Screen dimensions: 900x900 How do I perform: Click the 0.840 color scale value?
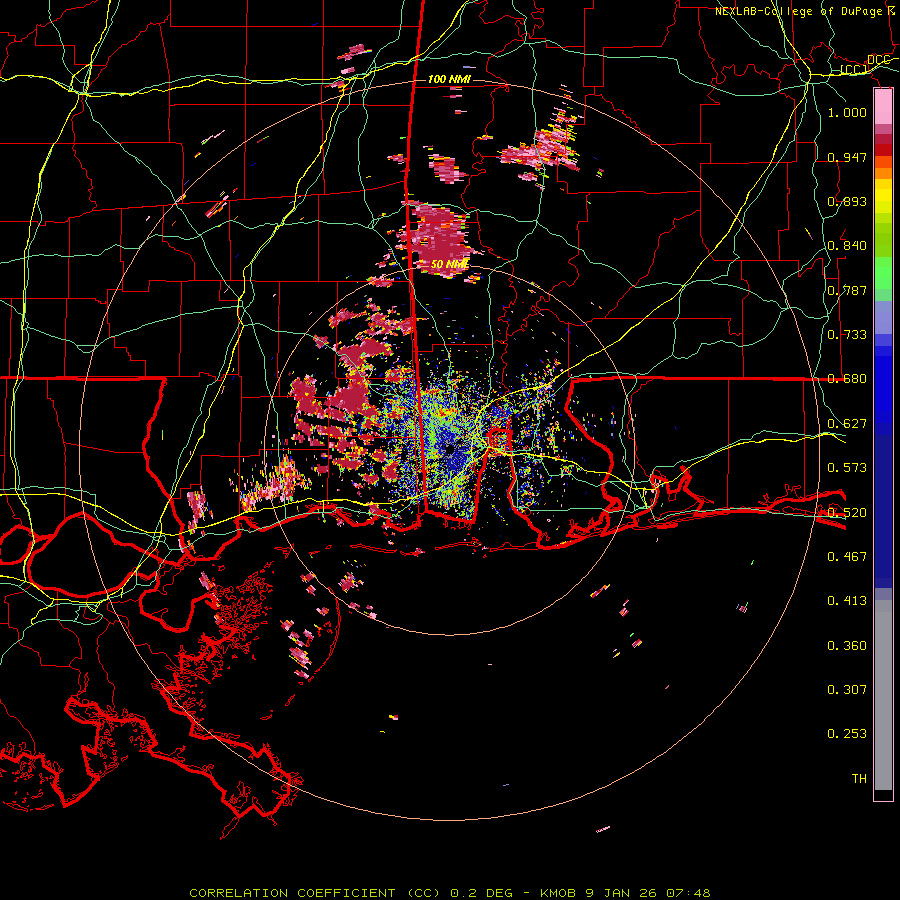click(x=847, y=246)
